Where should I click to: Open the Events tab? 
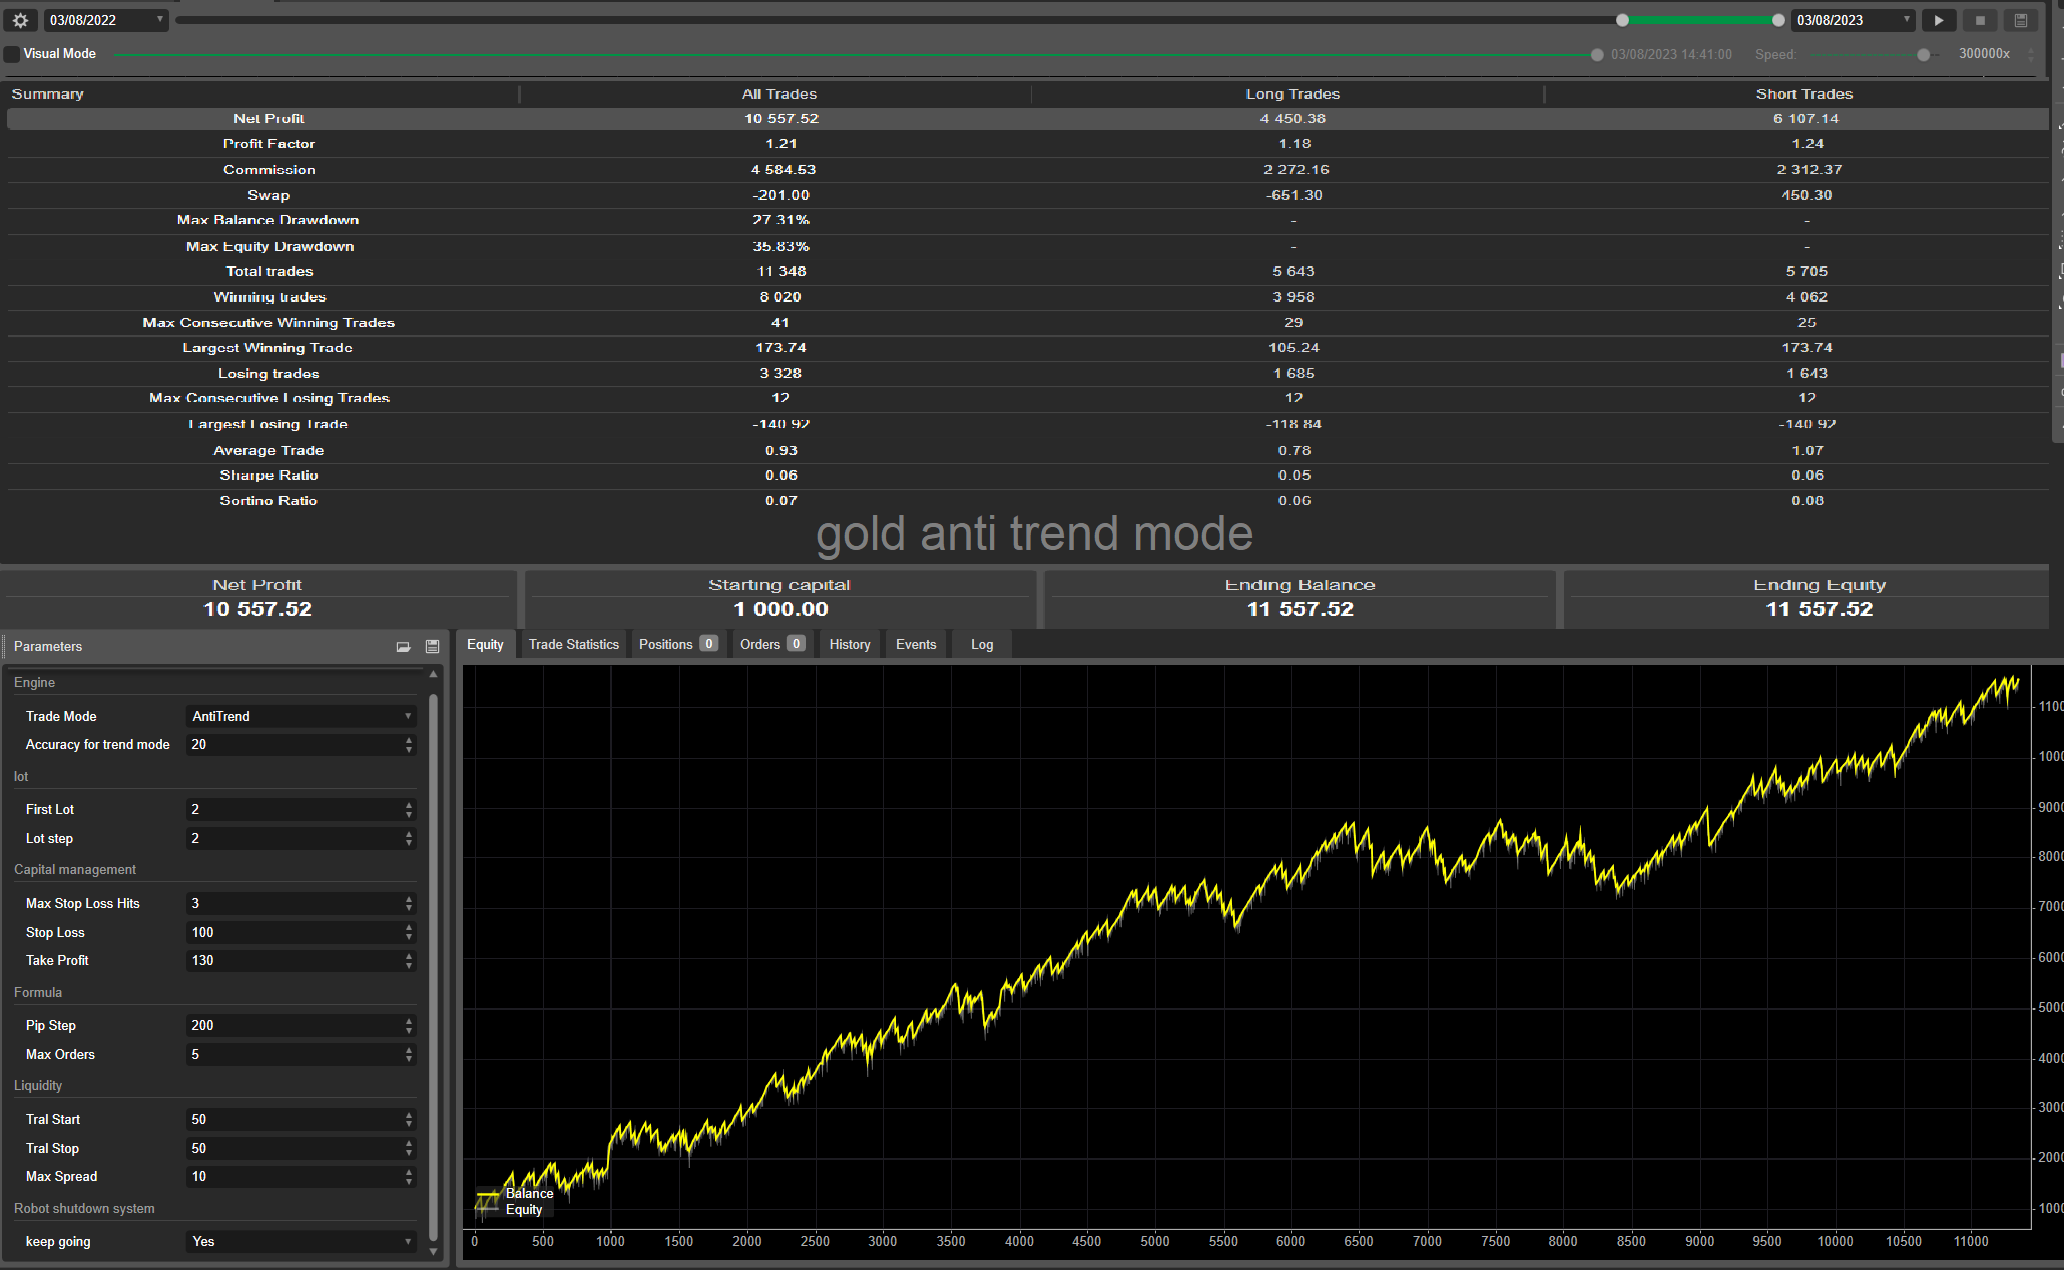[x=916, y=645]
